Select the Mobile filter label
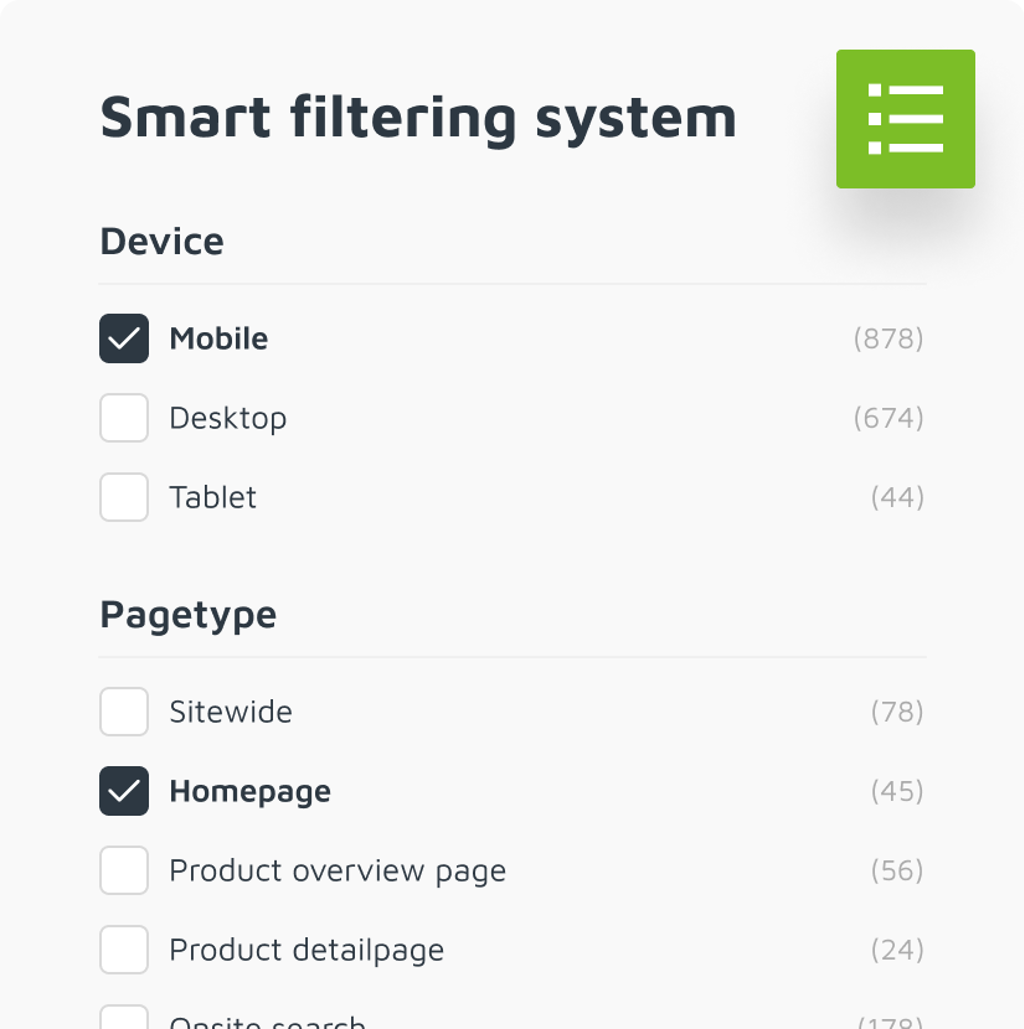1024x1029 pixels. (x=219, y=338)
